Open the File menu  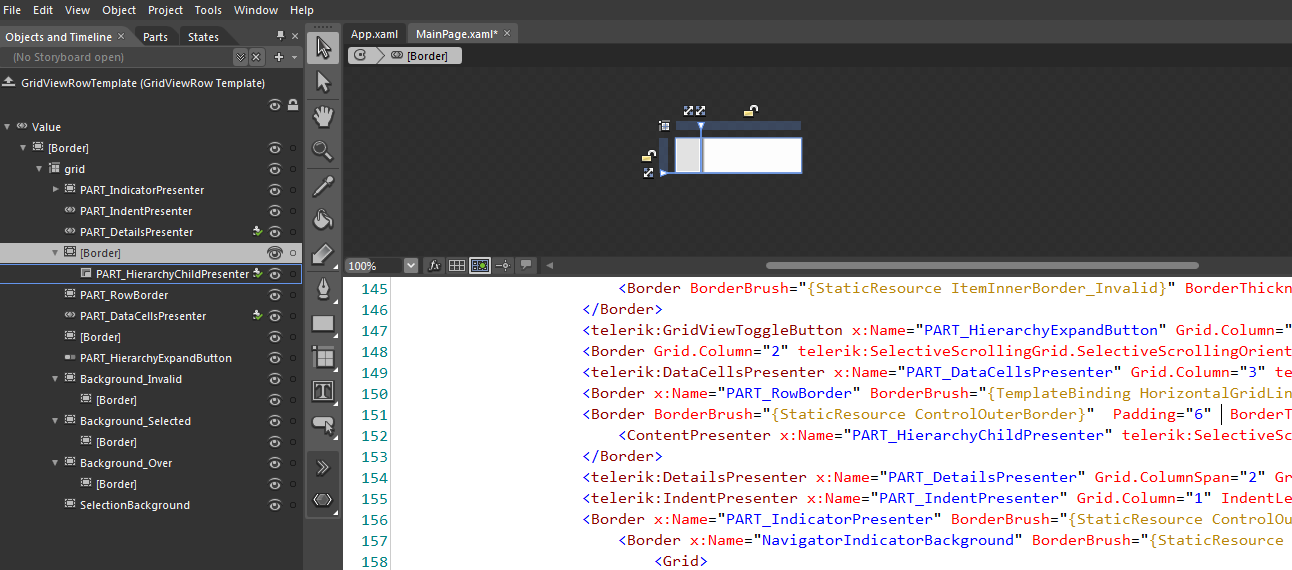(x=12, y=10)
